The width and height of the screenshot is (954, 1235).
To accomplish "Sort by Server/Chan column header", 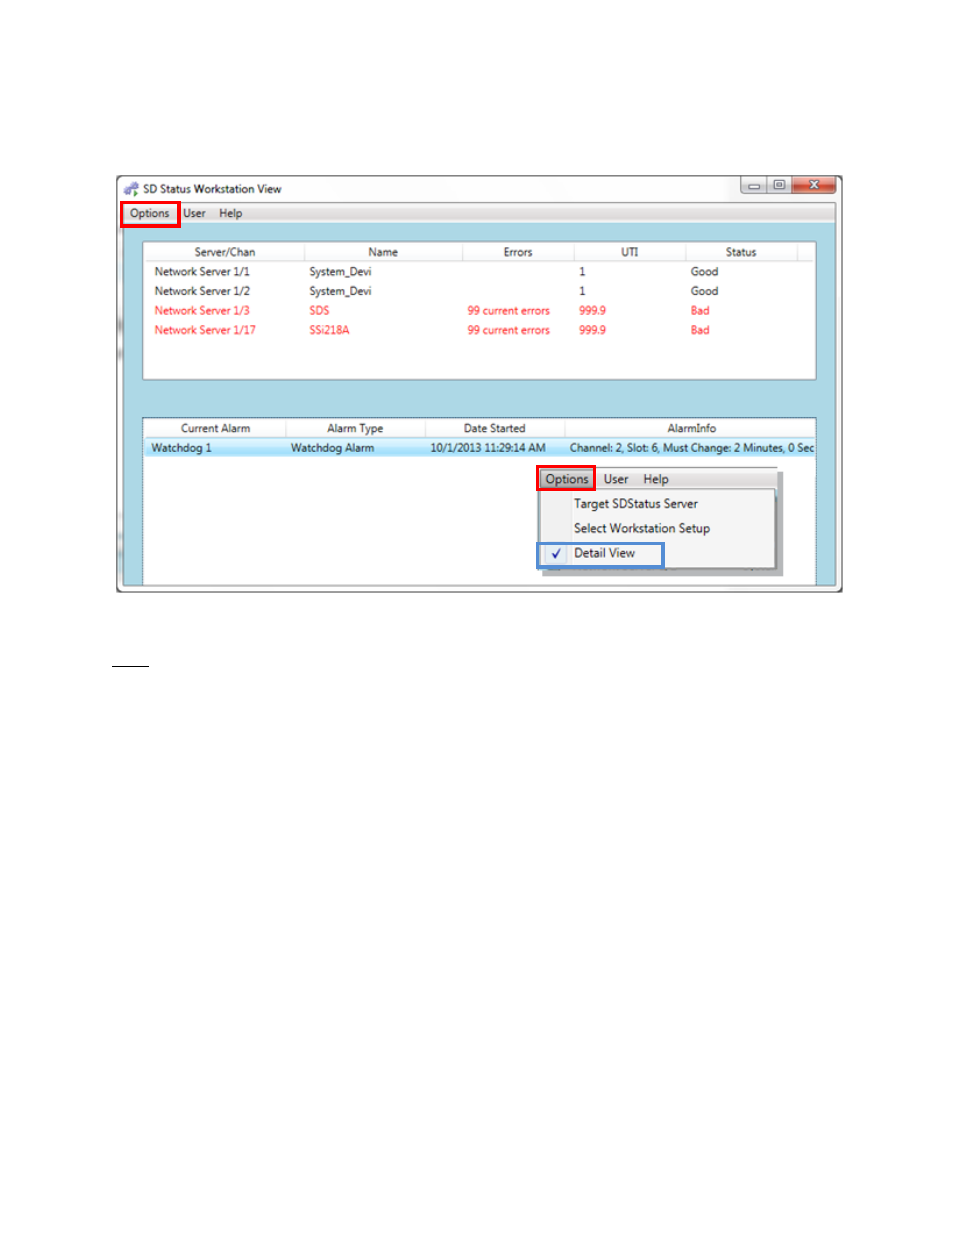I will click(x=225, y=252).
